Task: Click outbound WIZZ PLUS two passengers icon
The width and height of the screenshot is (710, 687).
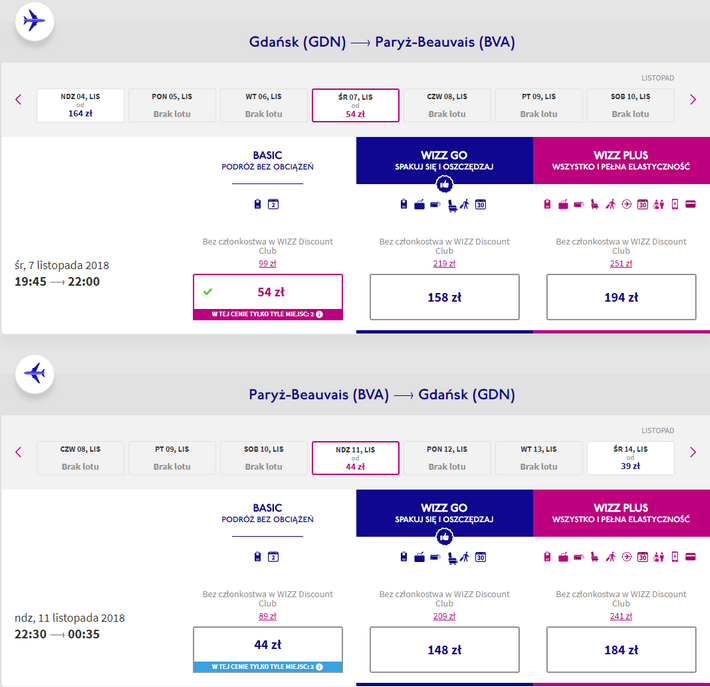Action: point(659,204)
